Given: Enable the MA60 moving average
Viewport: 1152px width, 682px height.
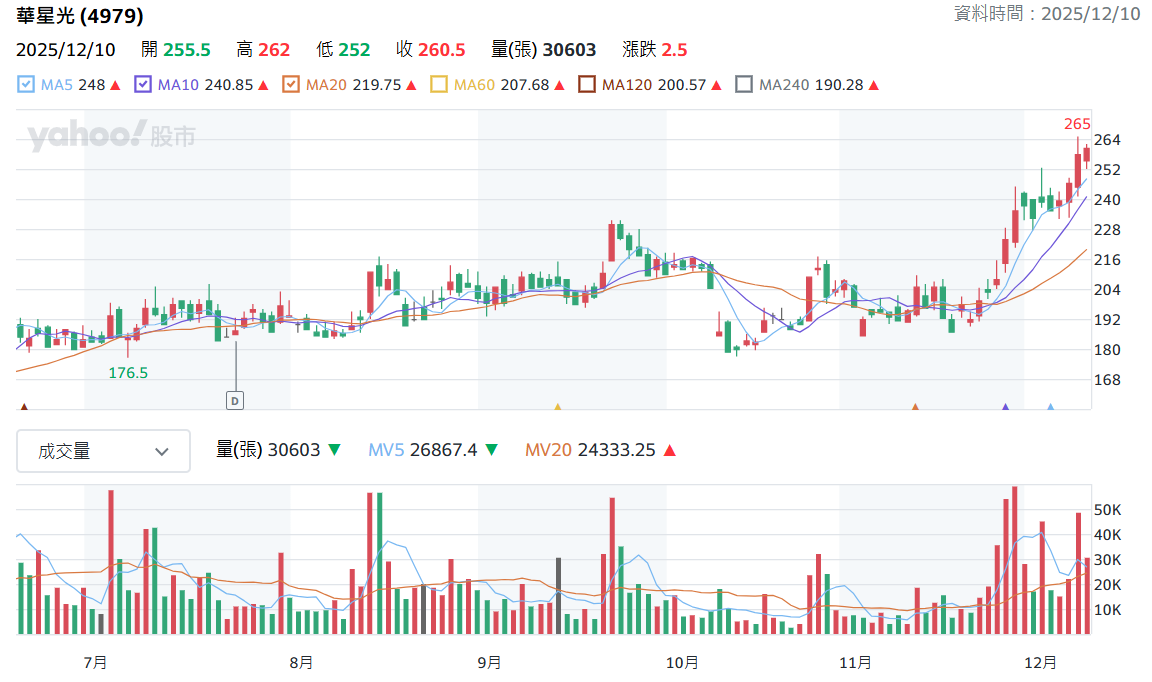Looking at the screenshot, I should point(439,85).
